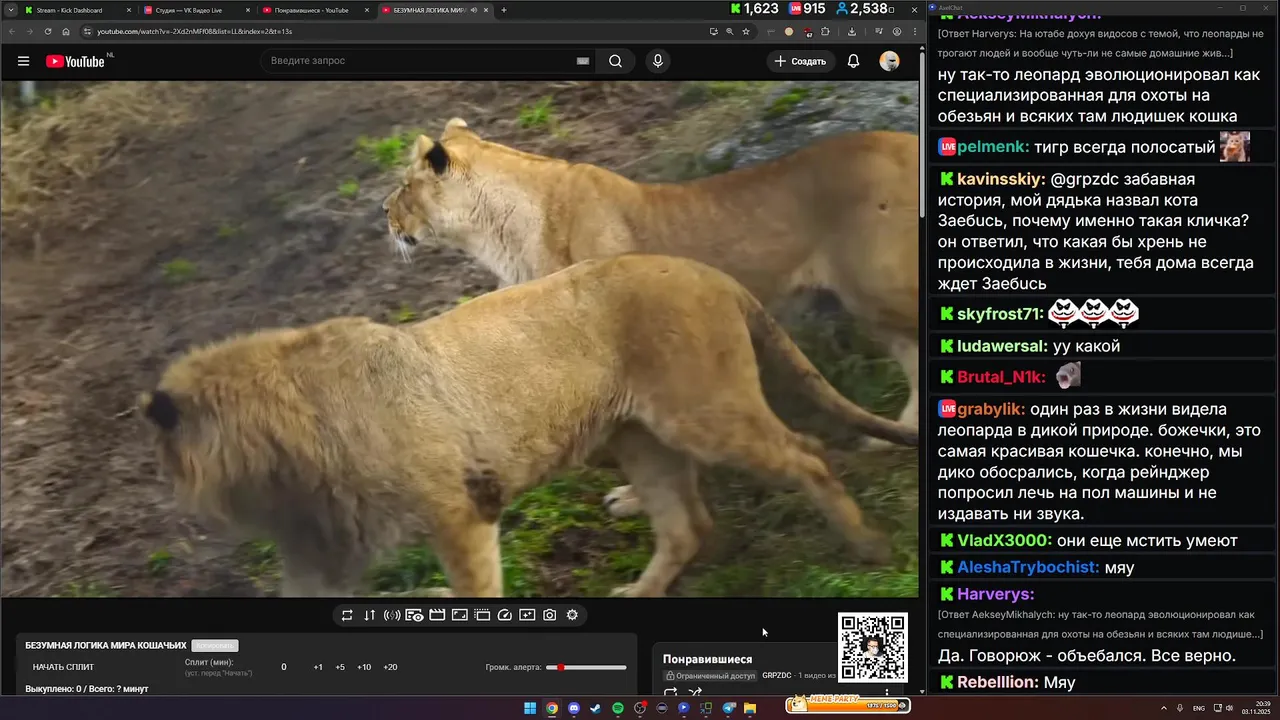Open YouTube notifications bell
1280x720 pixels.
[x=853, y=61]
